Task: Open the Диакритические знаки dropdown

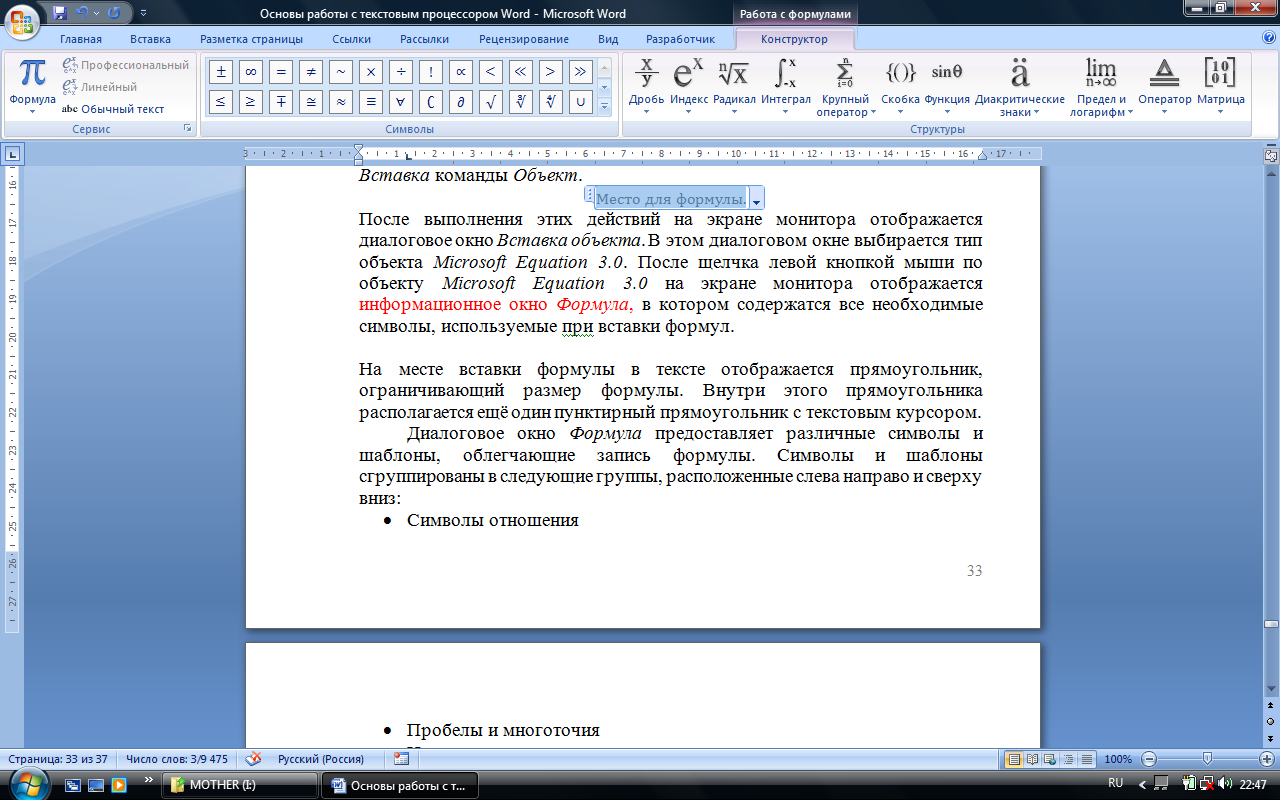Action: (x=1020, y=88)
